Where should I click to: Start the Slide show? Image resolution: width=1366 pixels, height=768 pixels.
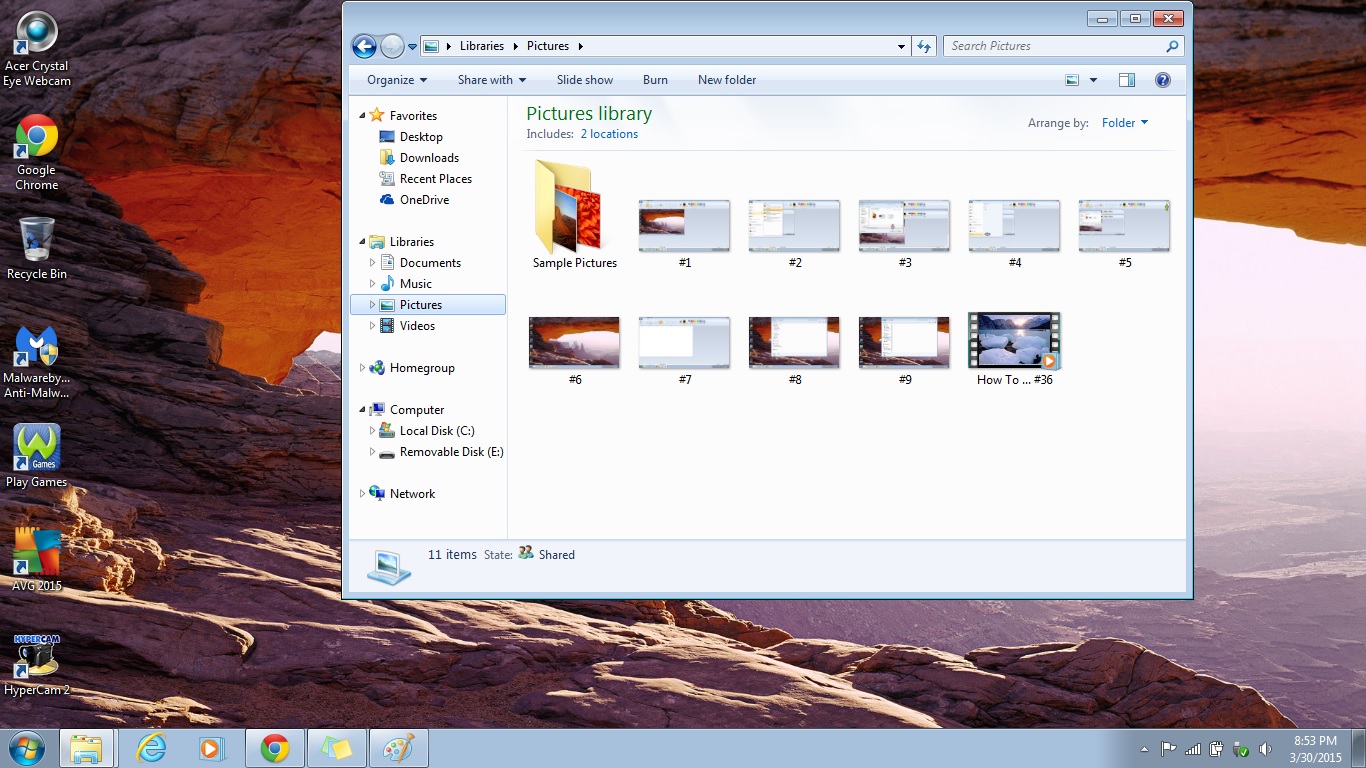click(585, 80)
